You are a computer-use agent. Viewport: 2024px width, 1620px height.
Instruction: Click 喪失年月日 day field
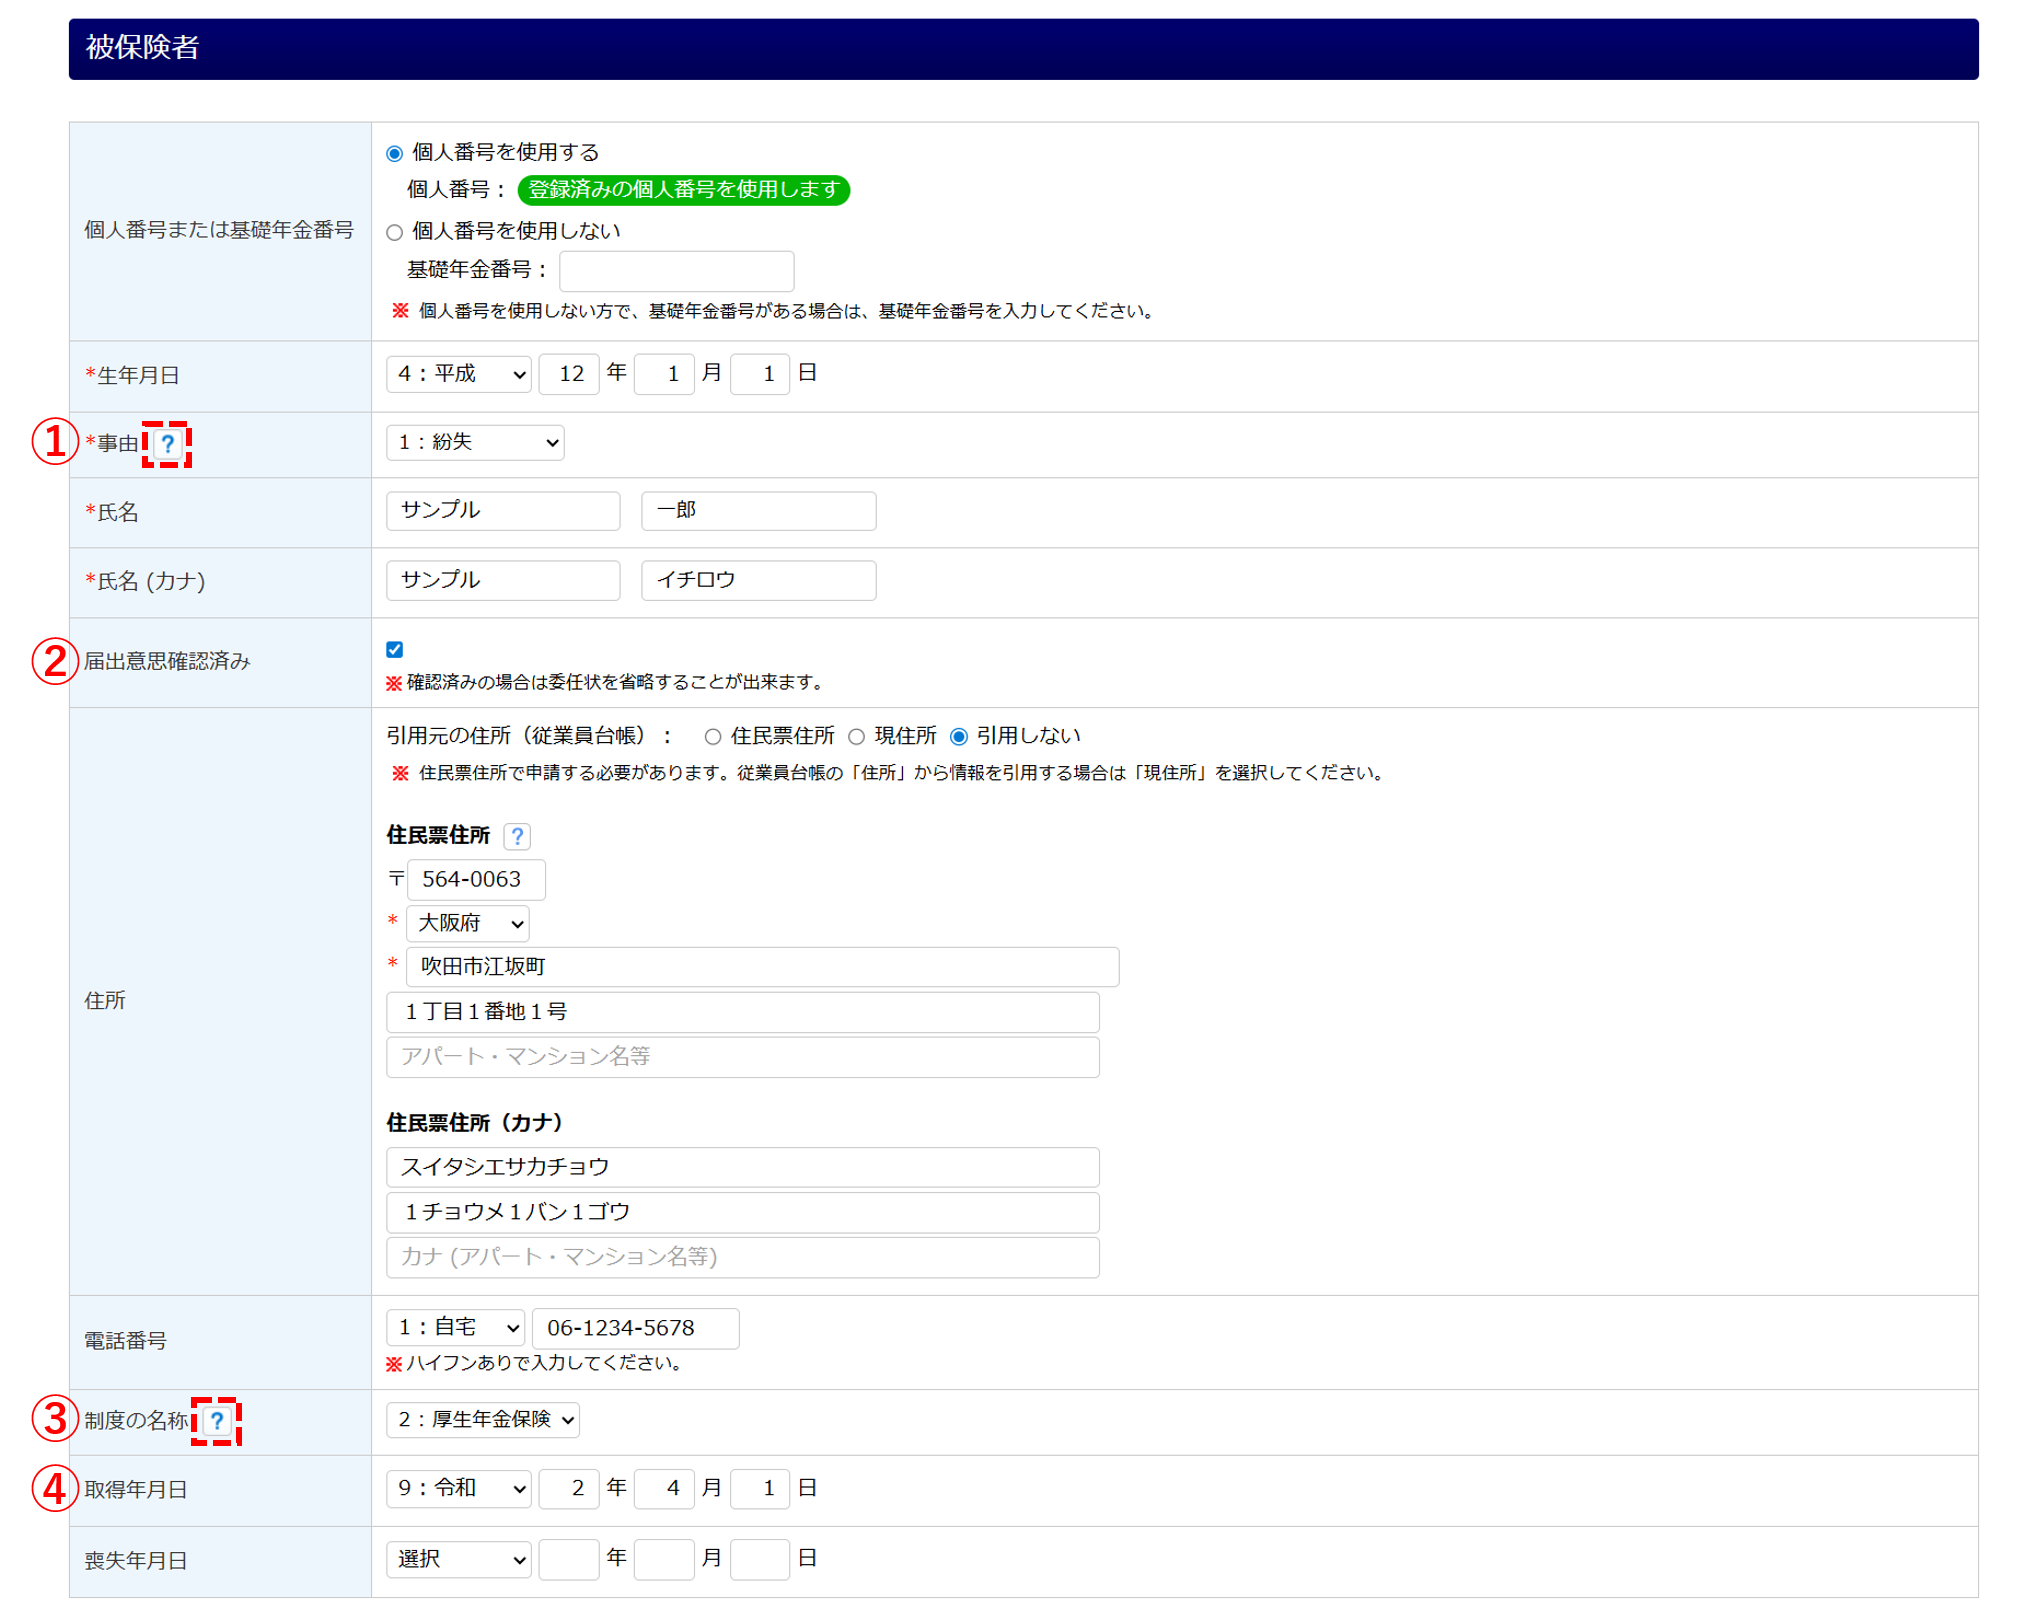(x=760, y=1560)
